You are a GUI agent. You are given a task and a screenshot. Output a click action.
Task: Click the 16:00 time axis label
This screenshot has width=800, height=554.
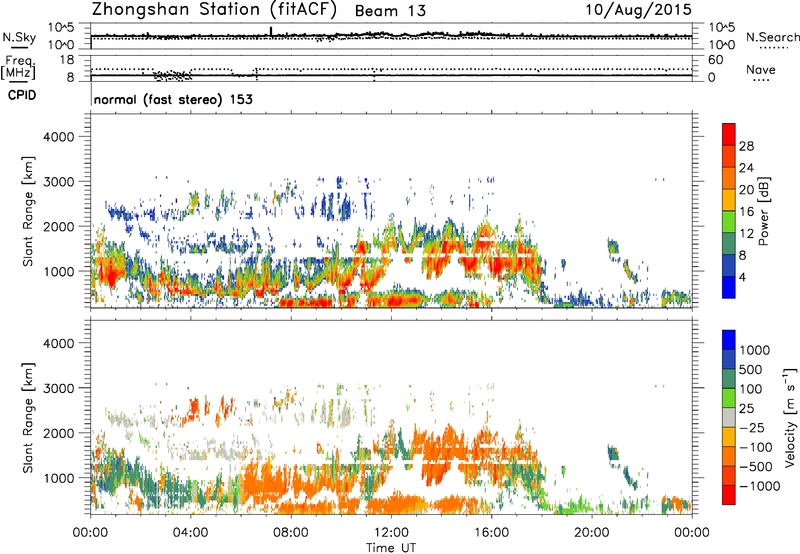point(491,533)
